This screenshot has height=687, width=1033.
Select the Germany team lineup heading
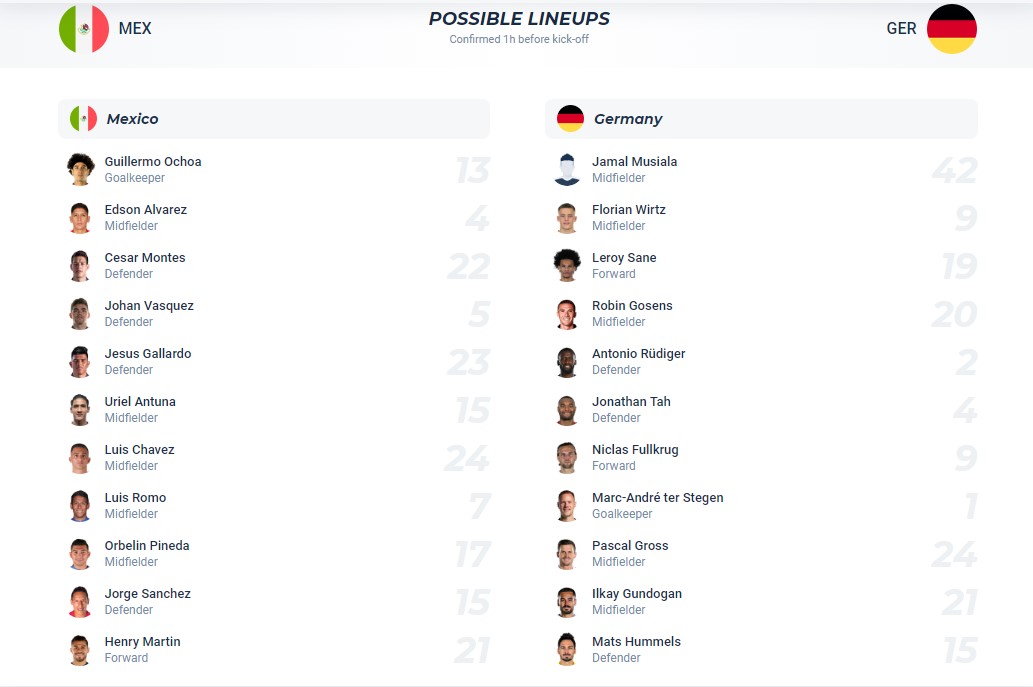[x=628, y=119]
